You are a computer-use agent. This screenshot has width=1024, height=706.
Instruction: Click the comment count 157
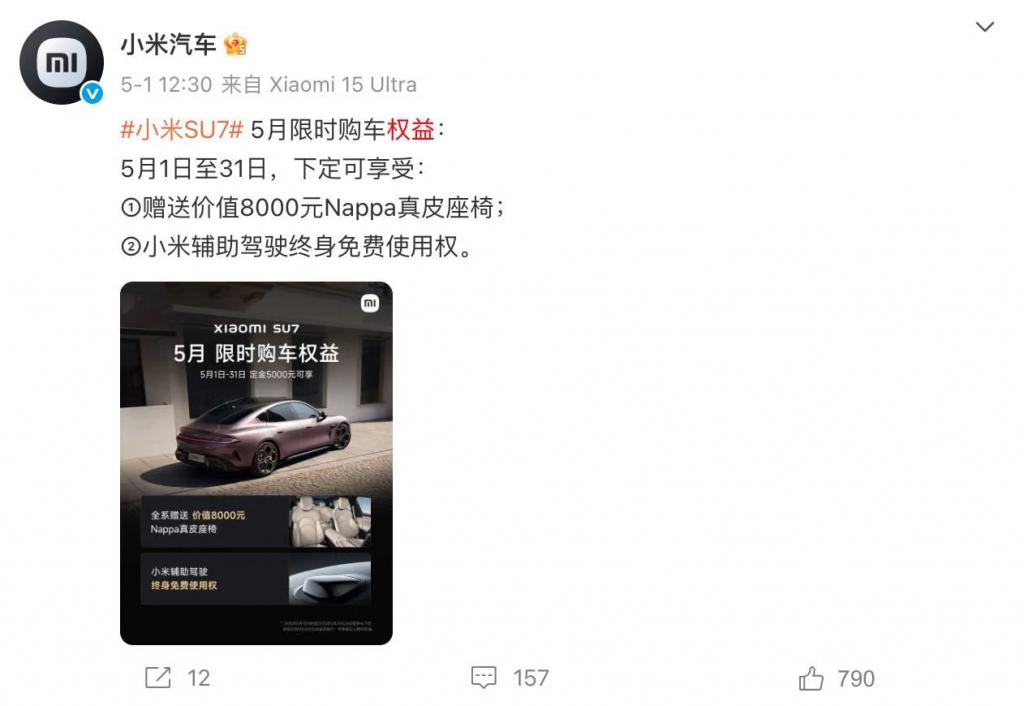pyautogui.click(x=530, y=679)
